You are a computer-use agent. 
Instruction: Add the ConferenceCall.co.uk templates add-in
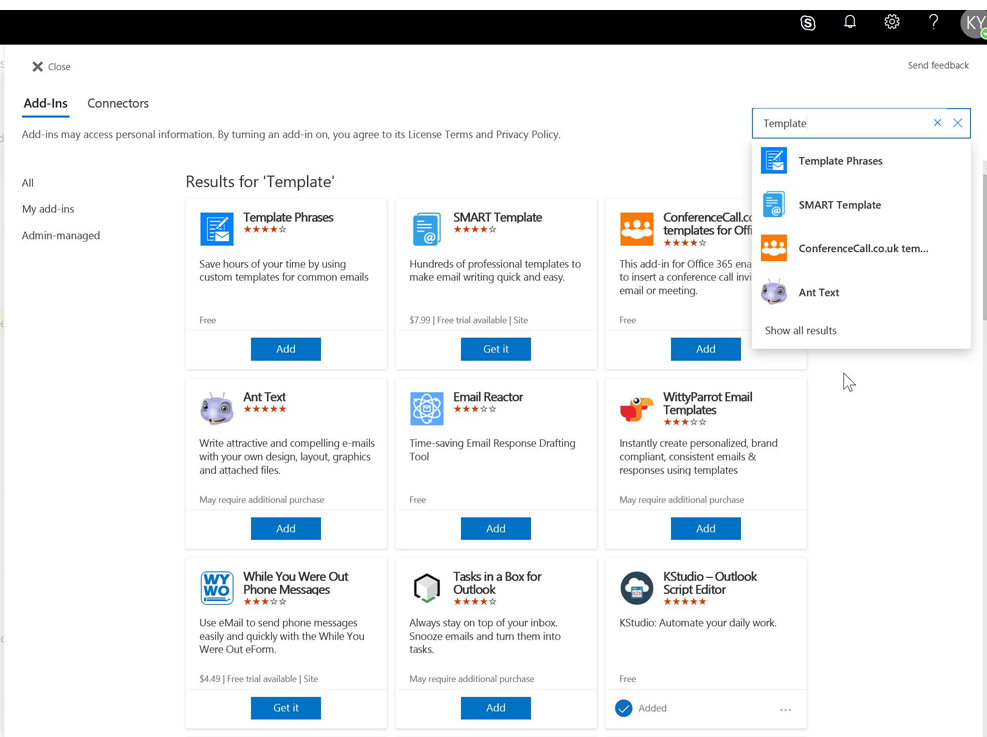tap(706, 349)
